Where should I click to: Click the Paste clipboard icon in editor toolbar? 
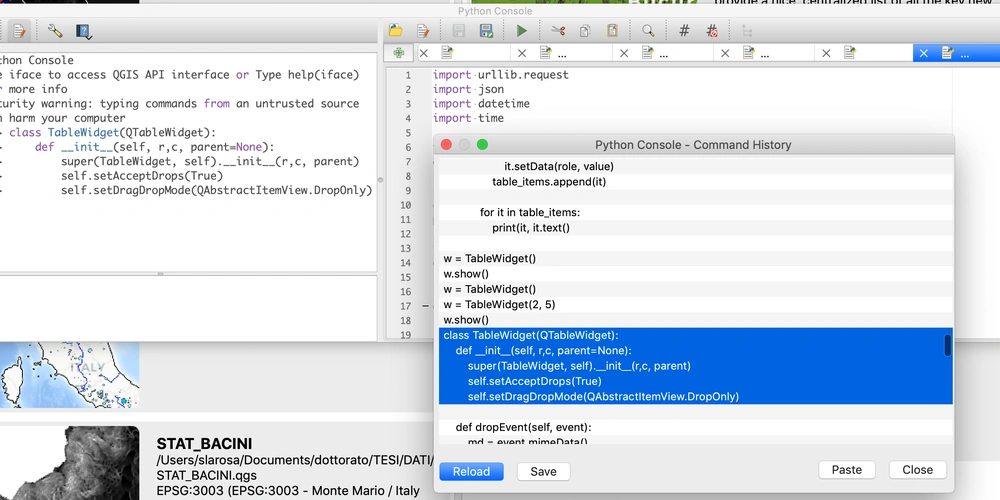[612, 31]
